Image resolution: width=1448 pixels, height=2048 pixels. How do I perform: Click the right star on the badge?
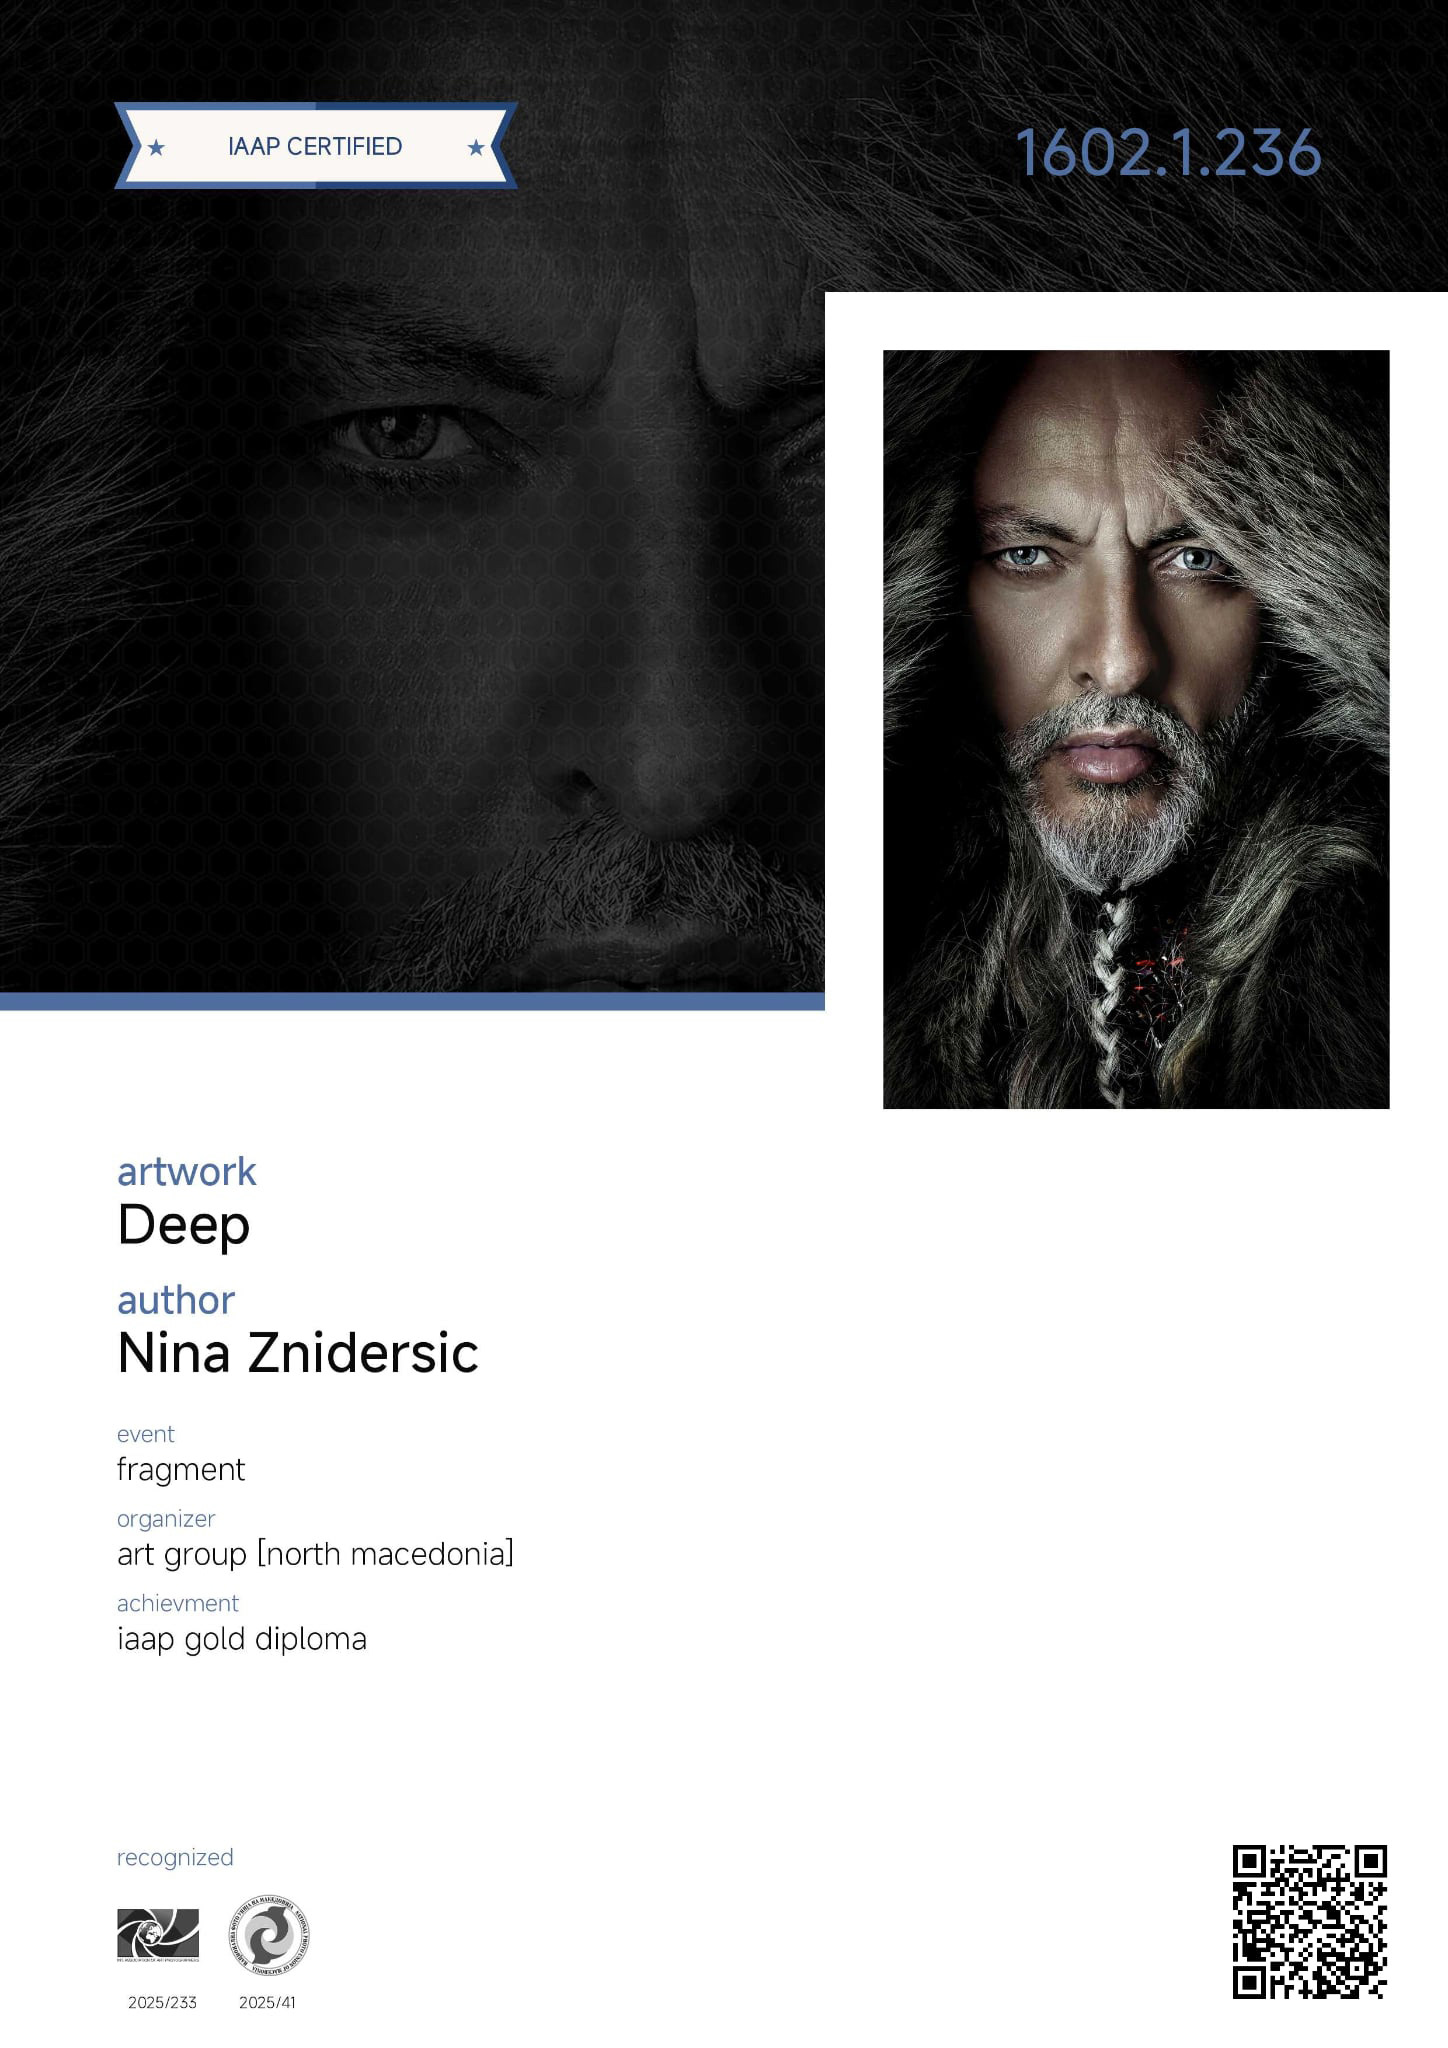[476, 148]
